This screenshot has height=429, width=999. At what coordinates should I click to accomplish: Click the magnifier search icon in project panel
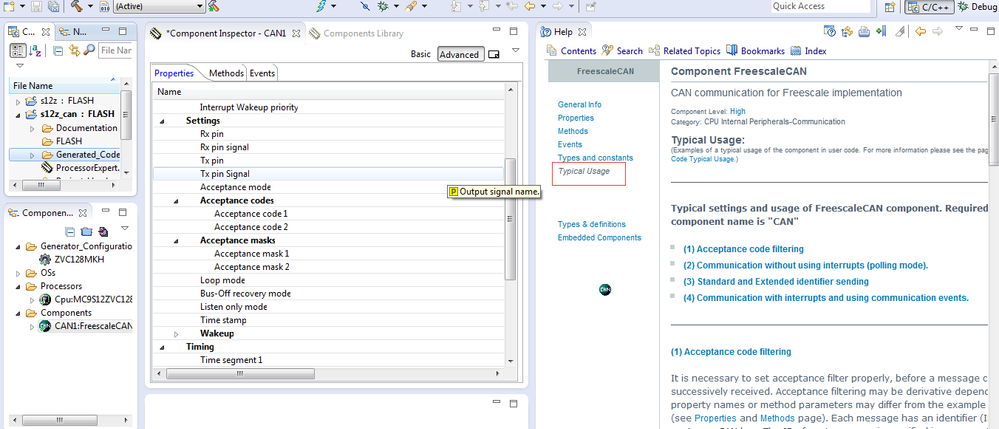[x=89, y=50]
